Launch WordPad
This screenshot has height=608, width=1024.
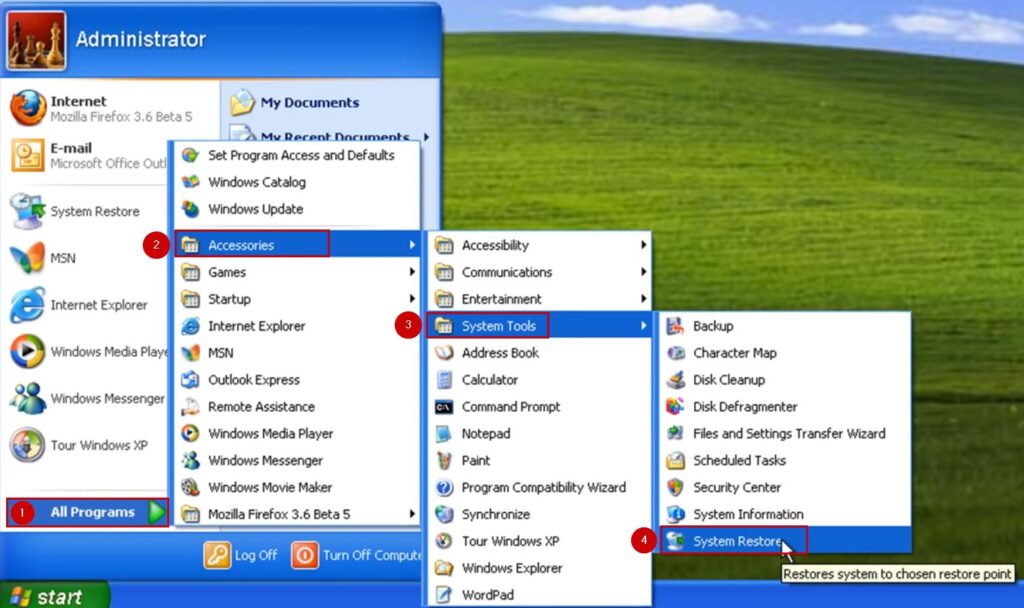click(539, 594)
